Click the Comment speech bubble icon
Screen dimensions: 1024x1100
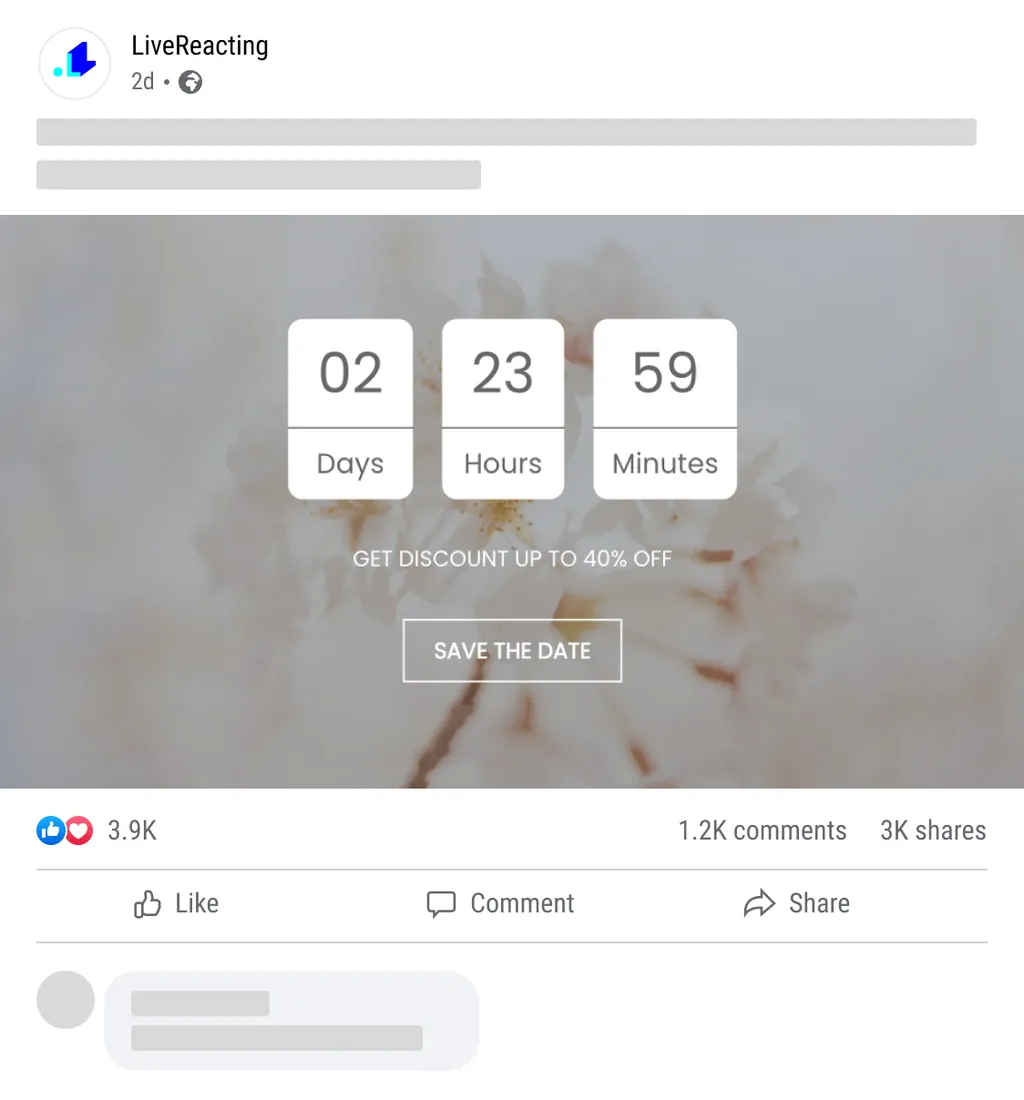tap(441, 904)
